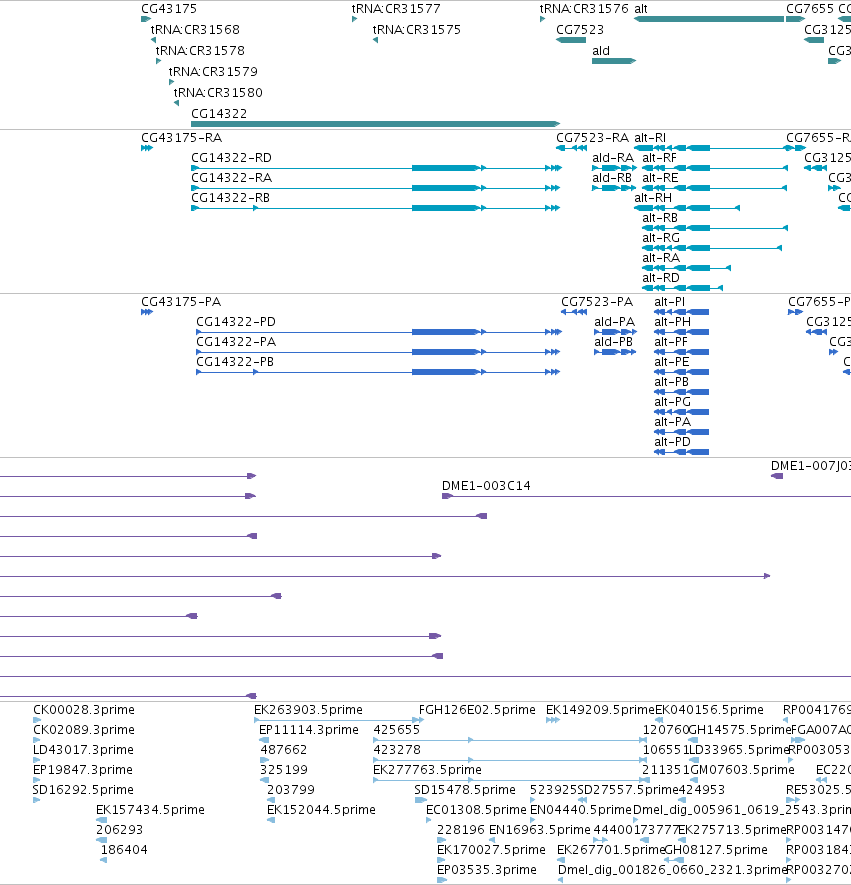Select the alt-PH label
Image resolution: width=851 pixels, height=885 pixels.
(672, 322)
